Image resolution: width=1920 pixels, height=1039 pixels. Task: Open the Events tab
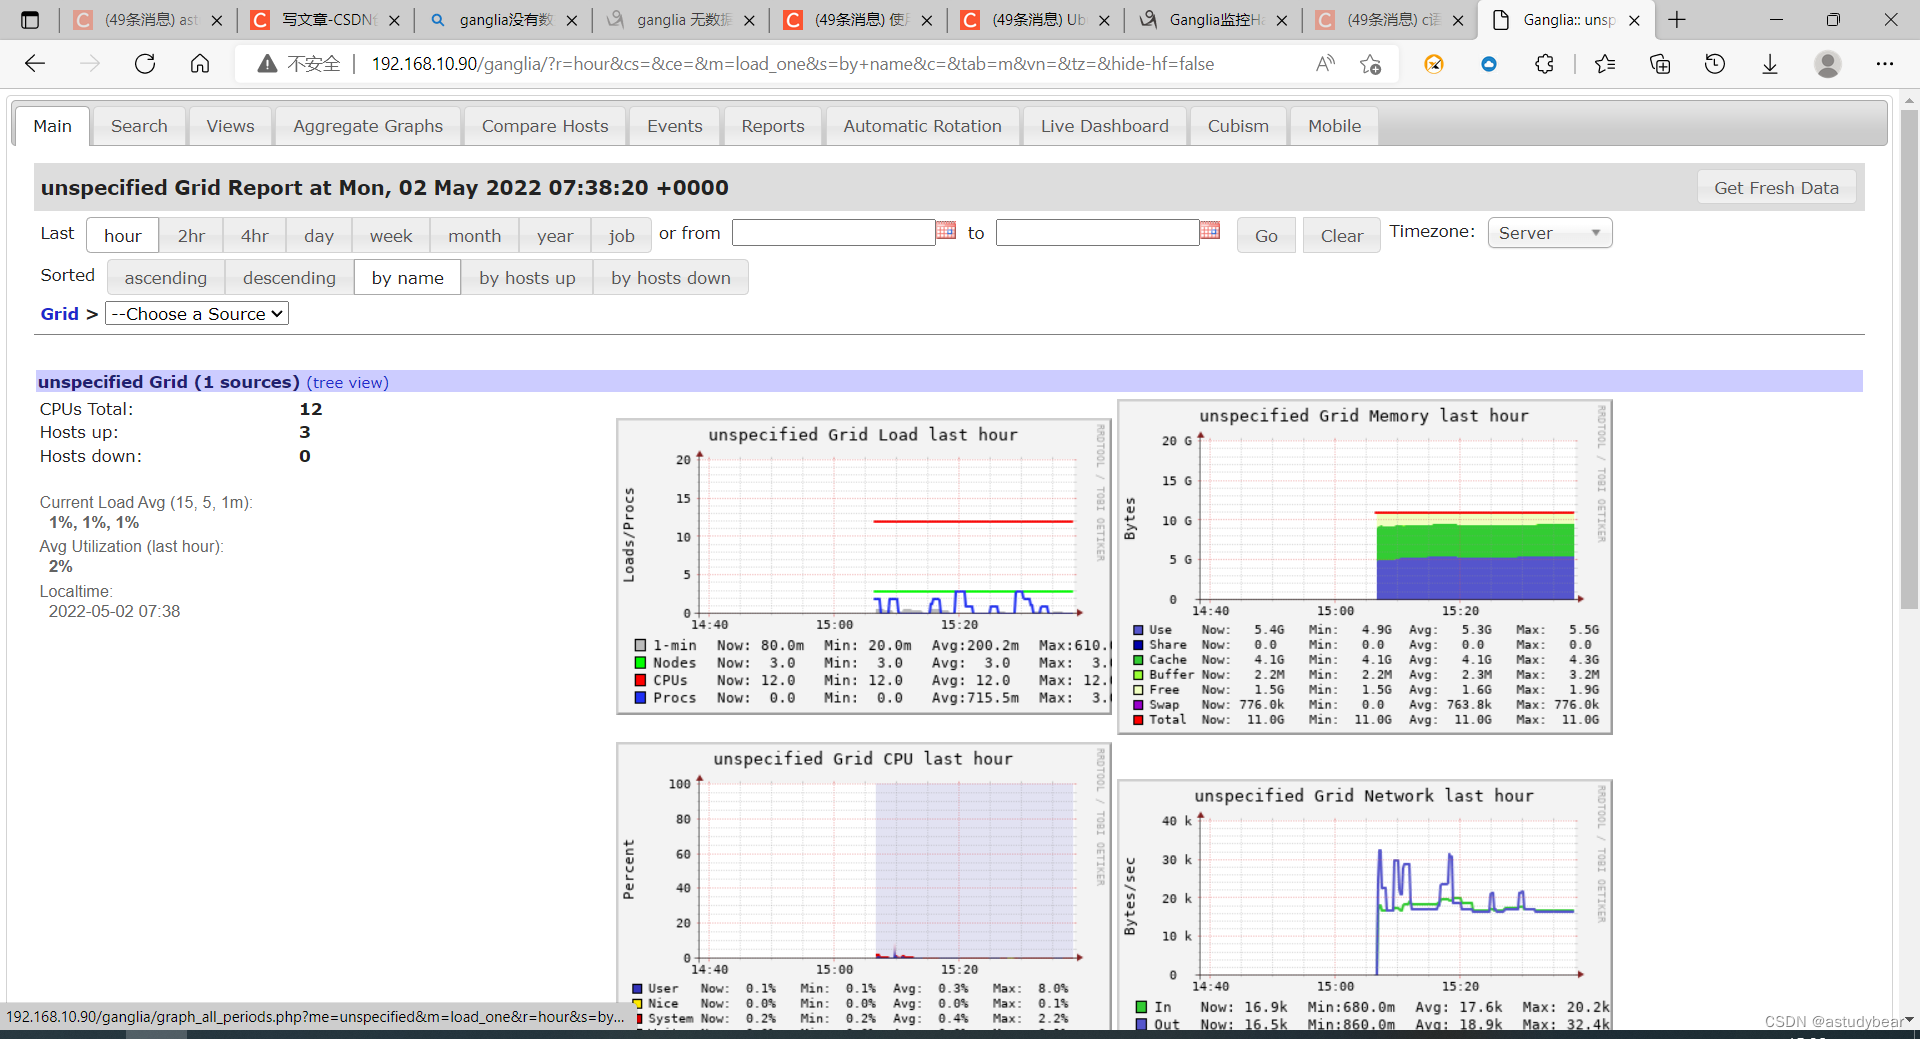click(675, 126)
